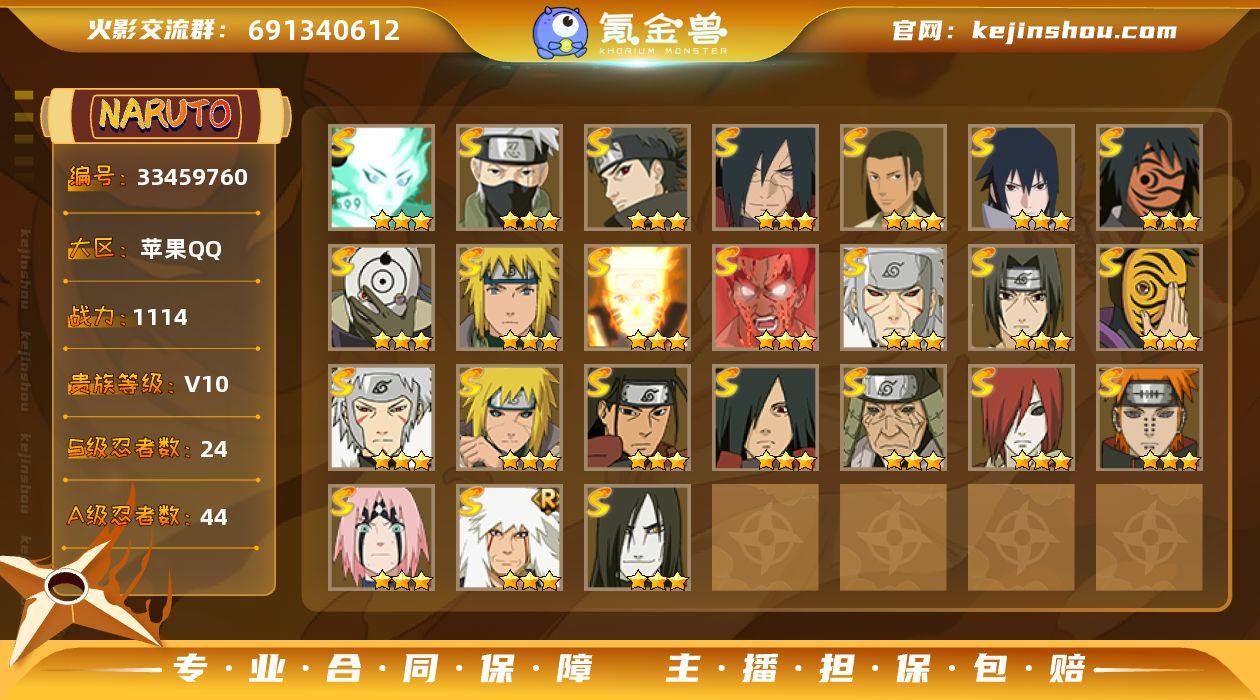This screenshot has width=1260, height=700.
Task: Click the group number 691340612
Action: (324, 30)
